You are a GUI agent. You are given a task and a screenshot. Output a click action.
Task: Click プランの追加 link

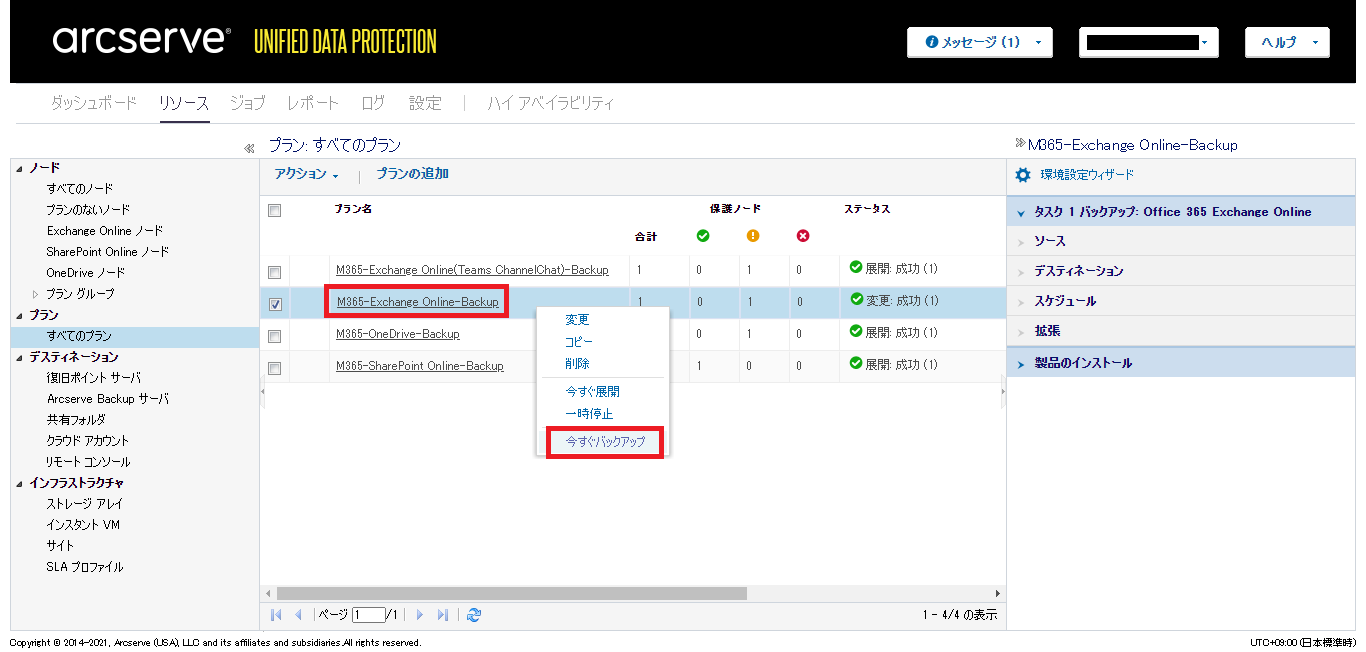click(x=412, y=174)
